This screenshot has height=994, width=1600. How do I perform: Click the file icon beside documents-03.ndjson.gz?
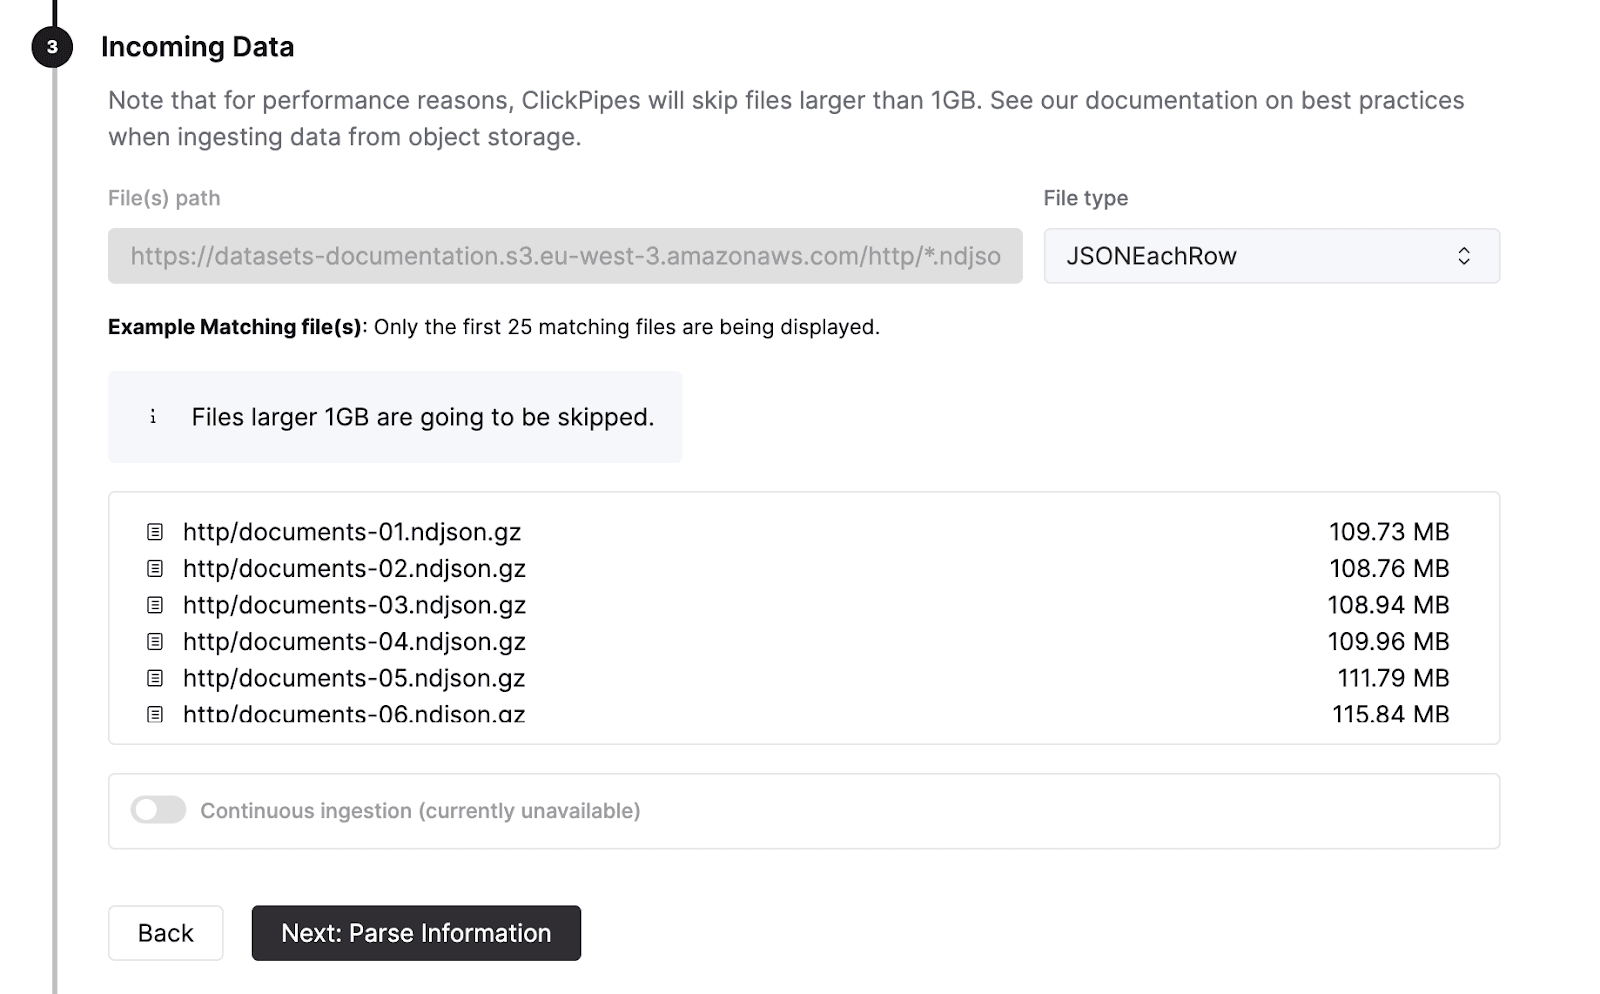click(x=155, y=605)
